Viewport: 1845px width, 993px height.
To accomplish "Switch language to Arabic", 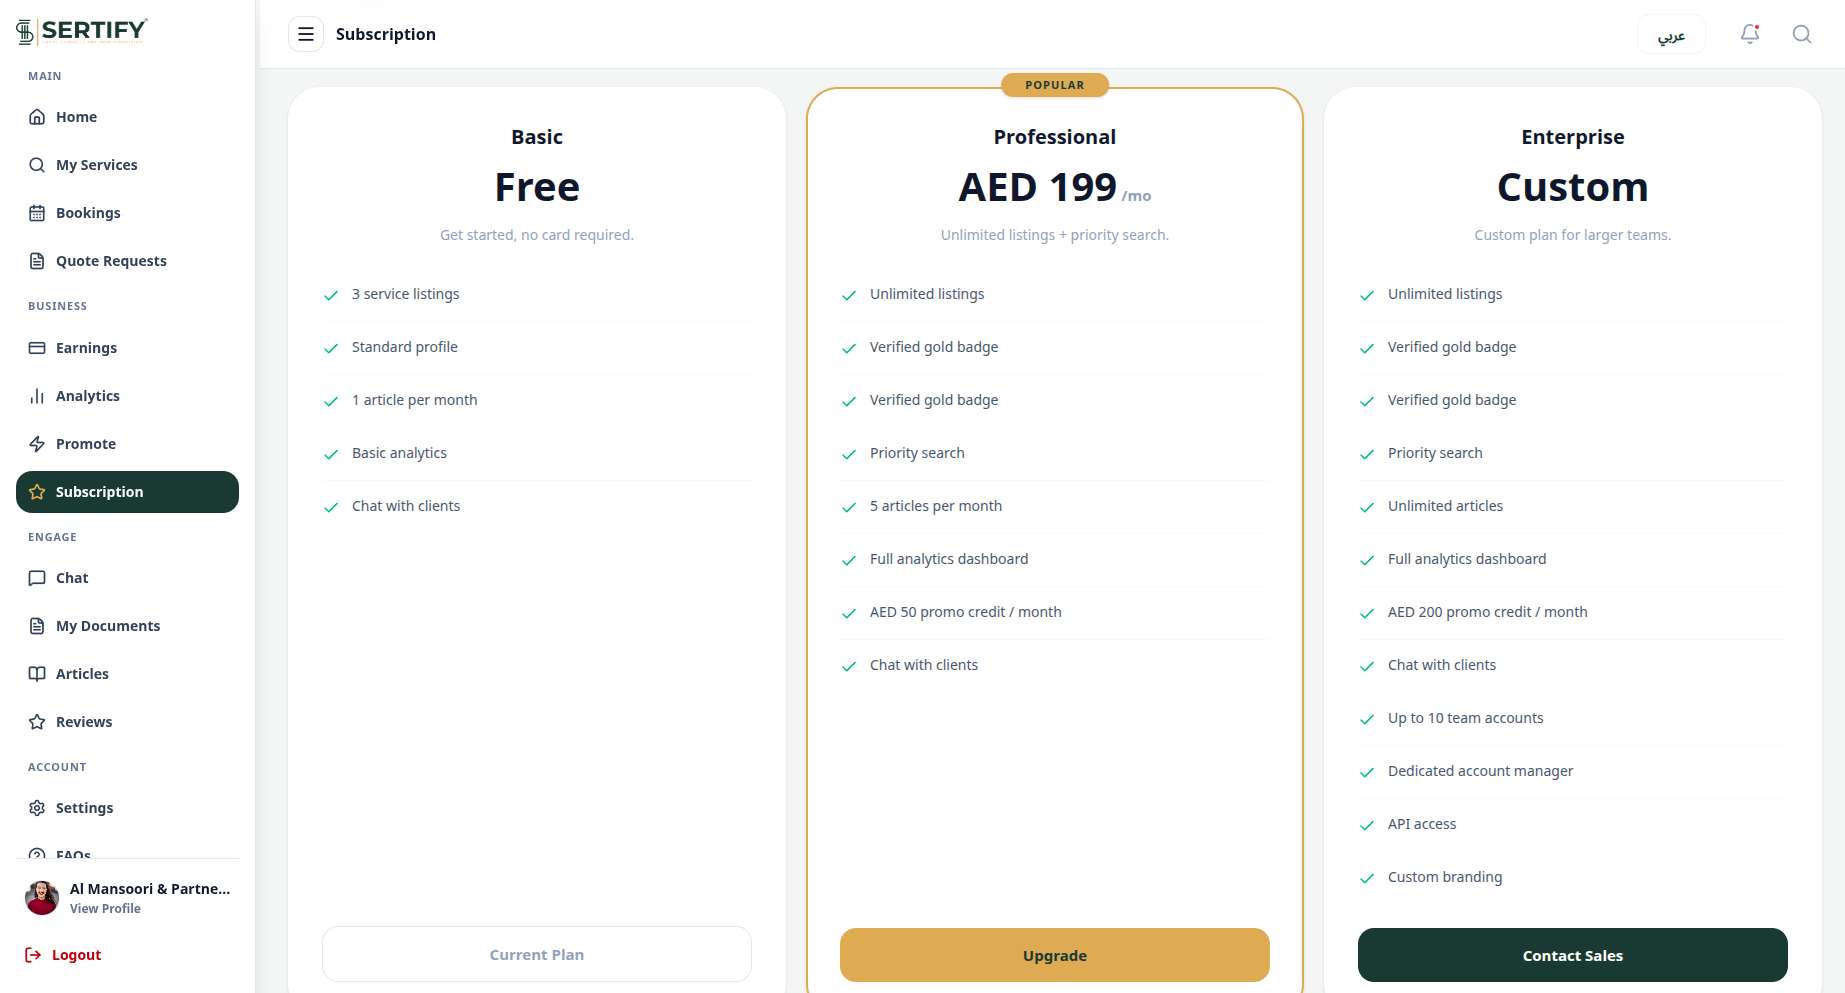I will point(1671,34).
